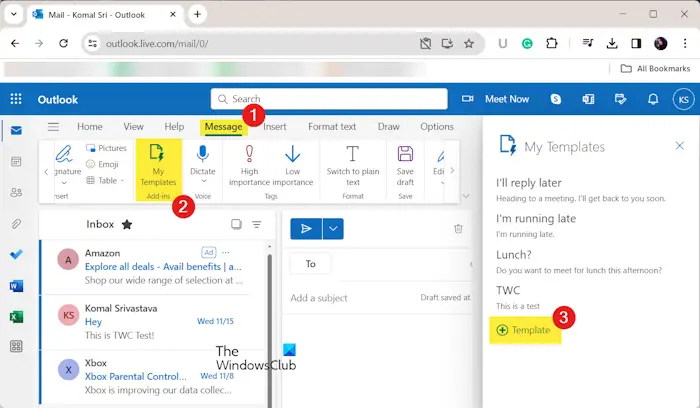Open Calendar in the left sidebar

coord(16,162)
